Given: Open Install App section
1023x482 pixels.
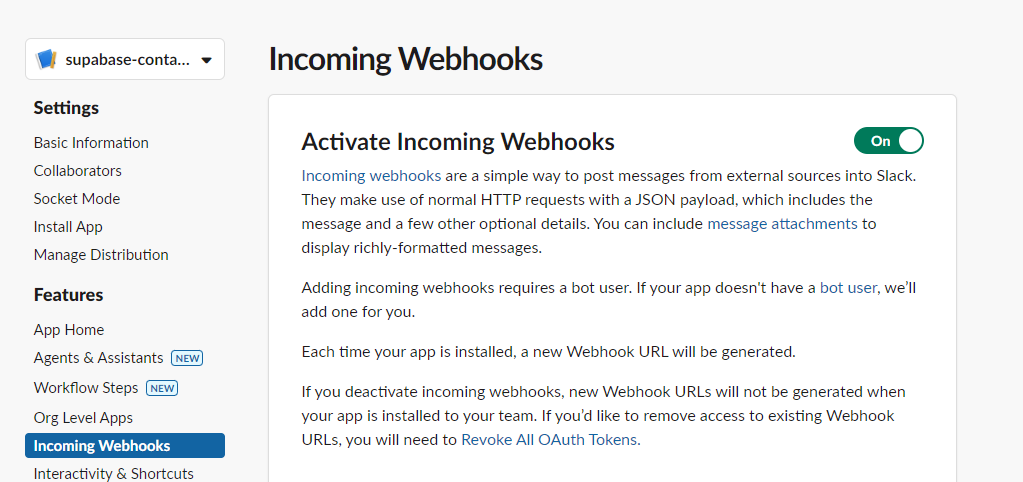Looking at the screenshot, I should tap(68, 227).
